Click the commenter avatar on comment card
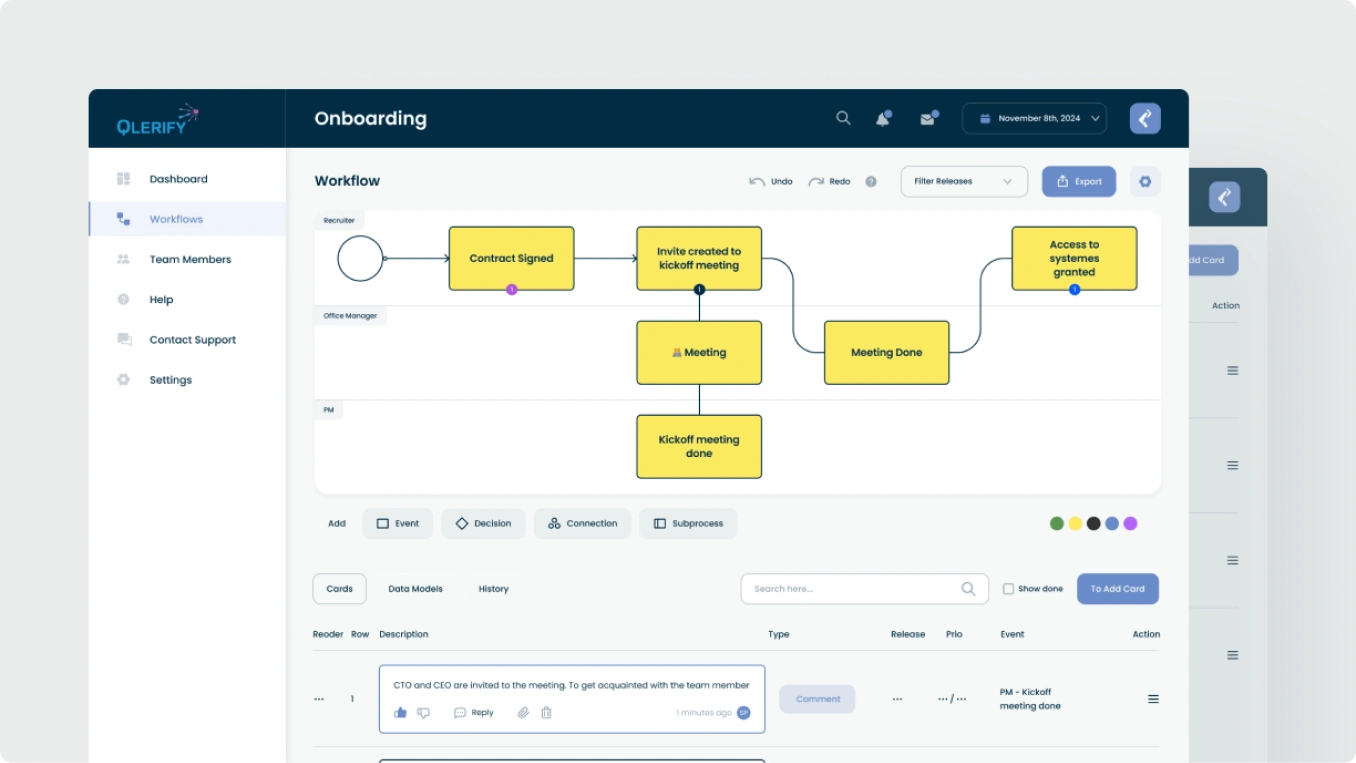This screenshot has width=1356, height=763. coord(743,713)
